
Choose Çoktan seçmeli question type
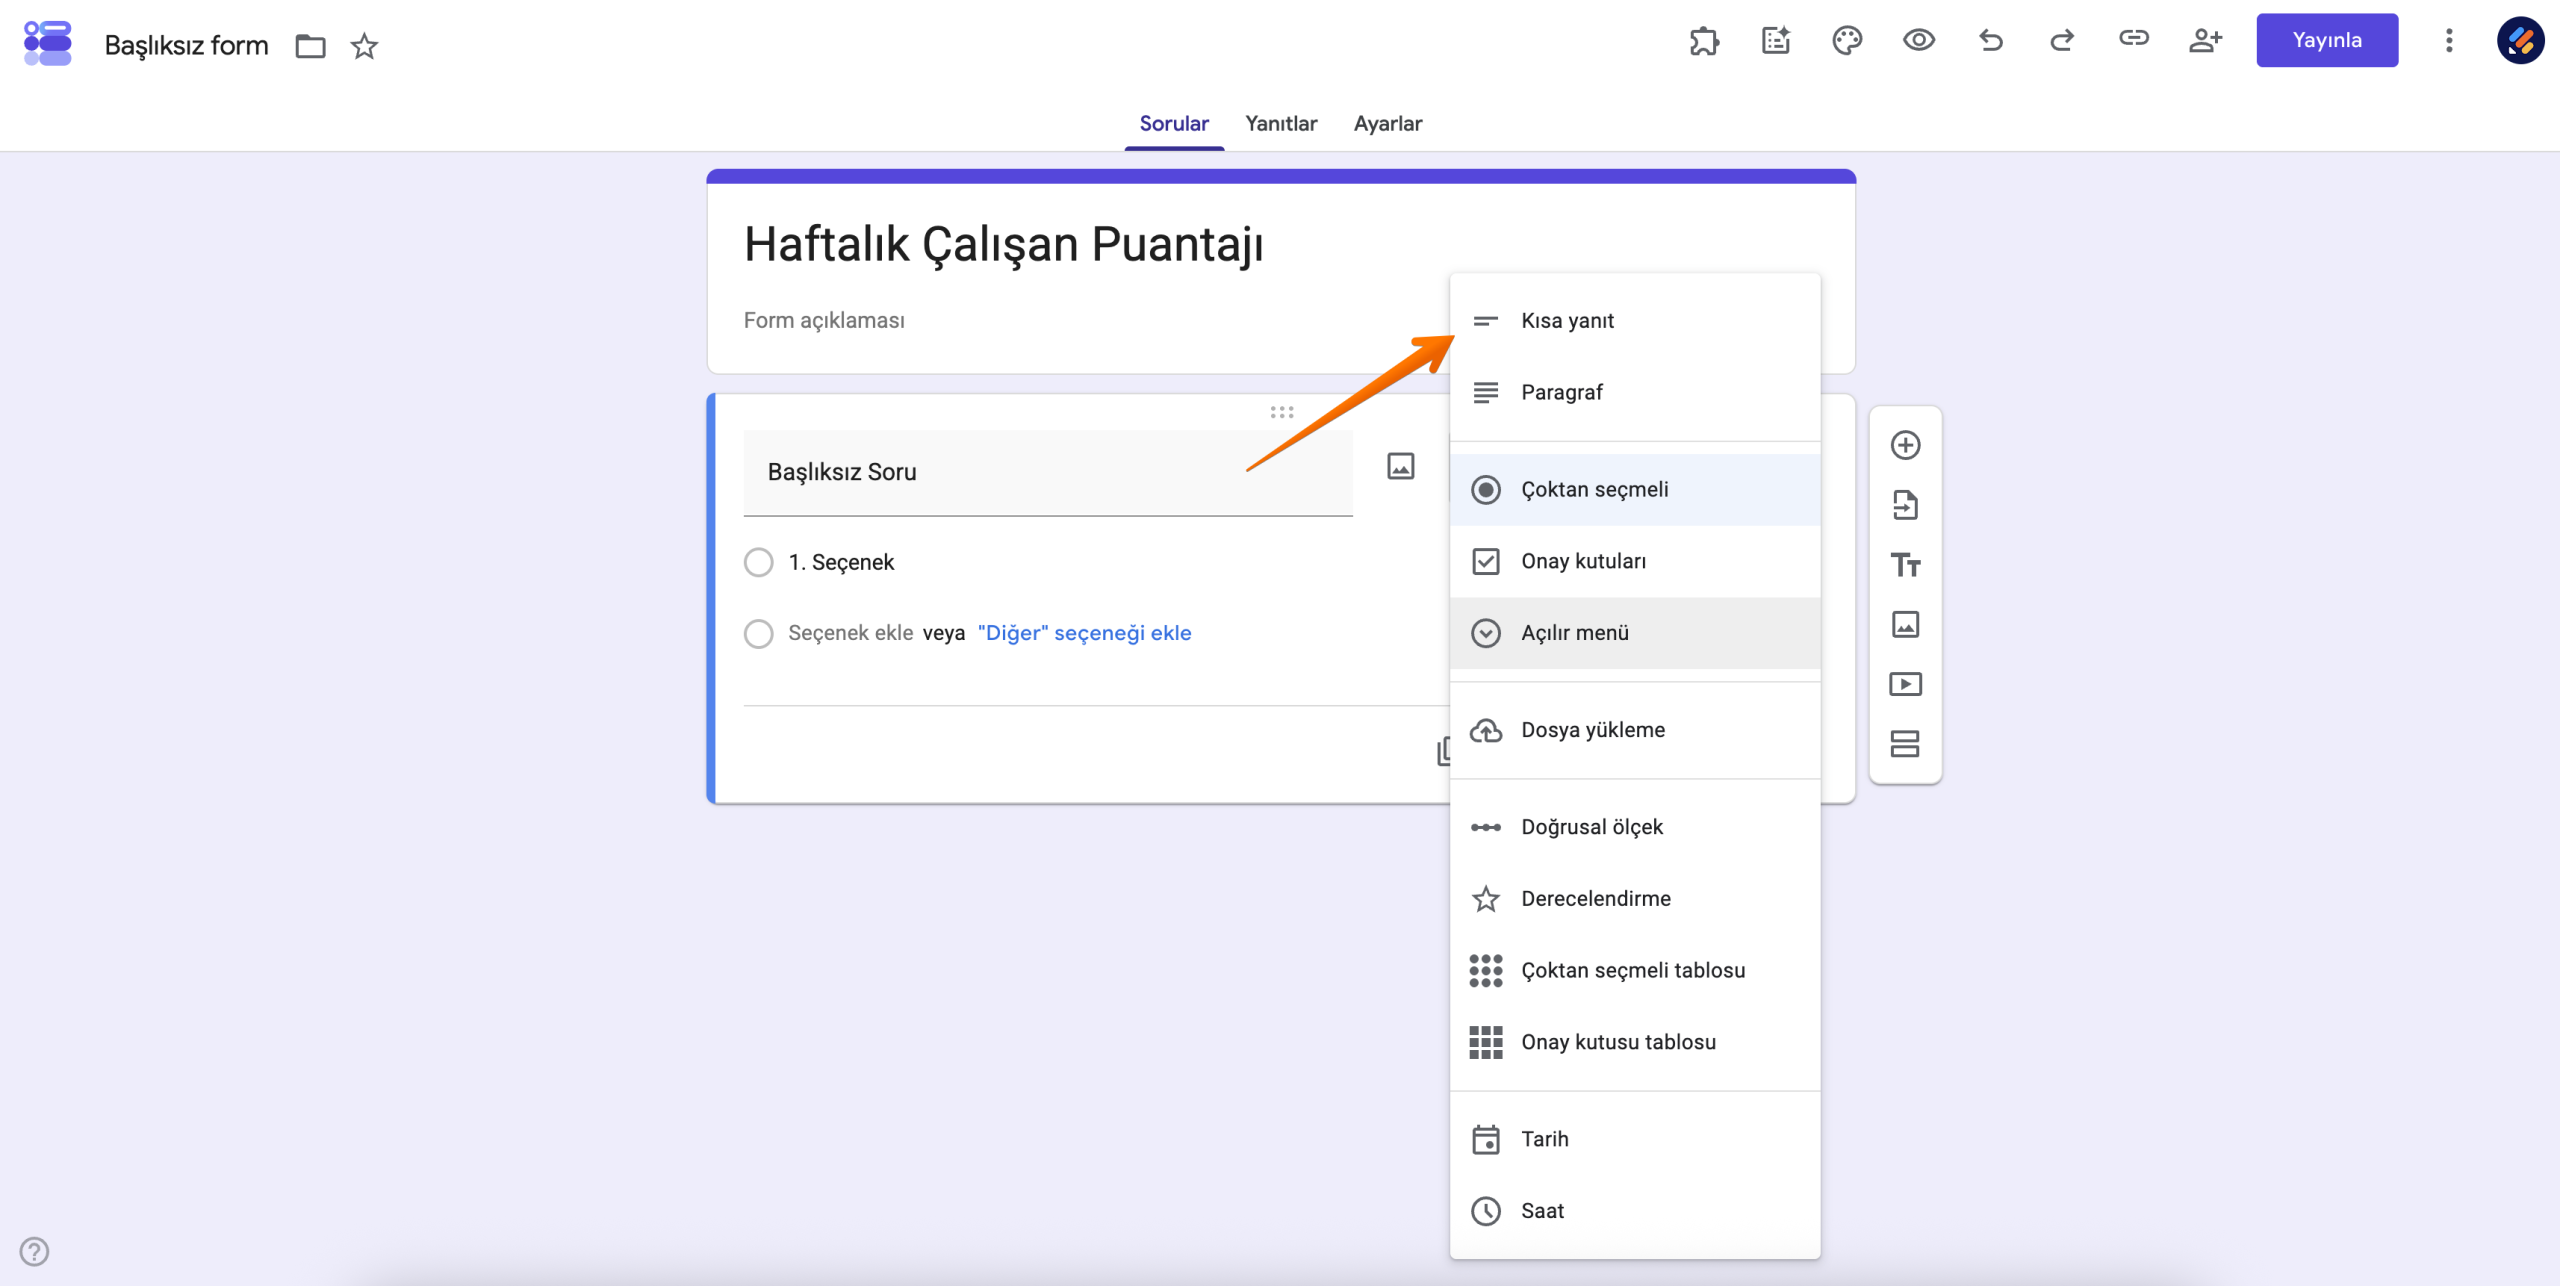coord(1635,490)
